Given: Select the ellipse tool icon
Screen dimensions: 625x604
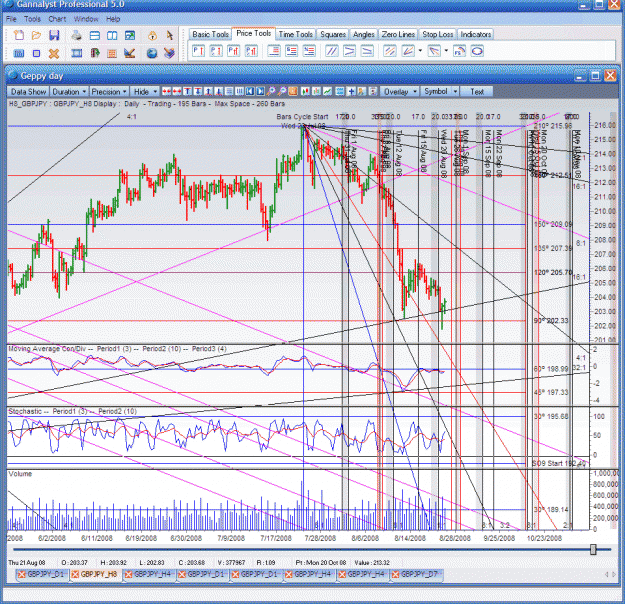Looking at the screenshot, I should coord(477,51).
